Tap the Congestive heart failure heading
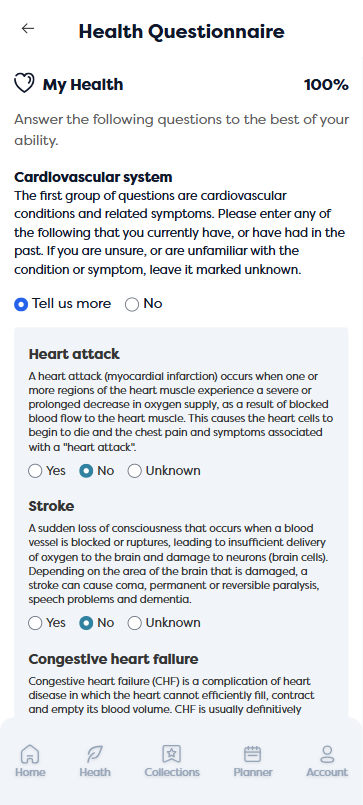Image resolution: width=363 pixels, height=805 pixels. pyautogui.click(x=113, y=659)
